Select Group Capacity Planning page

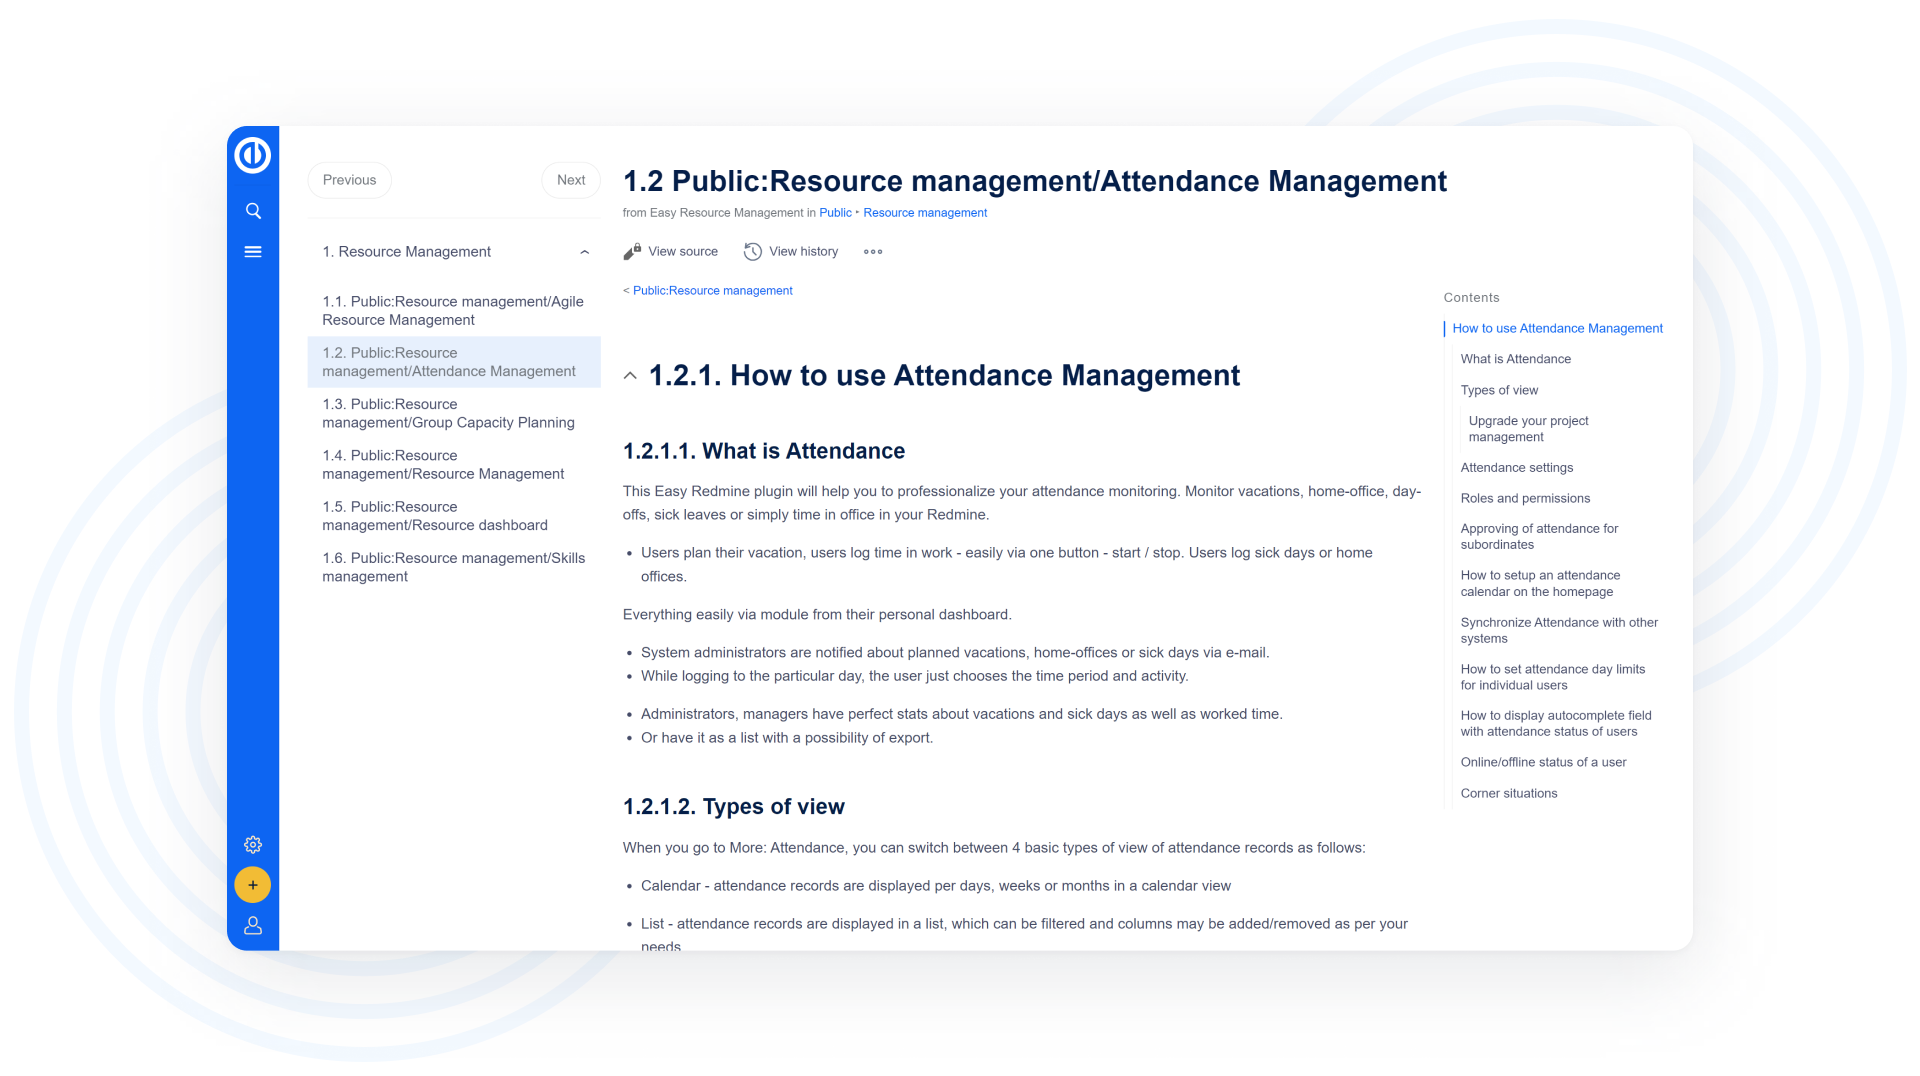[x=448, y=413]
